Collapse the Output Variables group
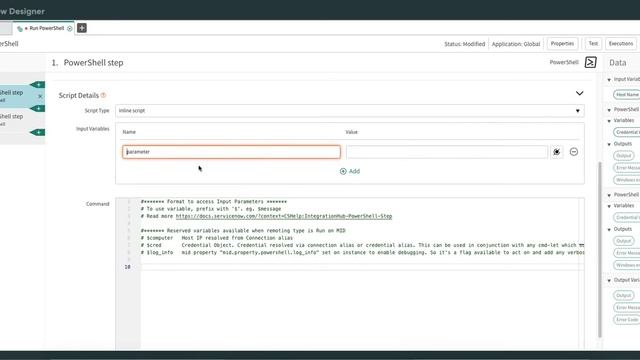The image size is (640, 360). click(x=609, y=280)
